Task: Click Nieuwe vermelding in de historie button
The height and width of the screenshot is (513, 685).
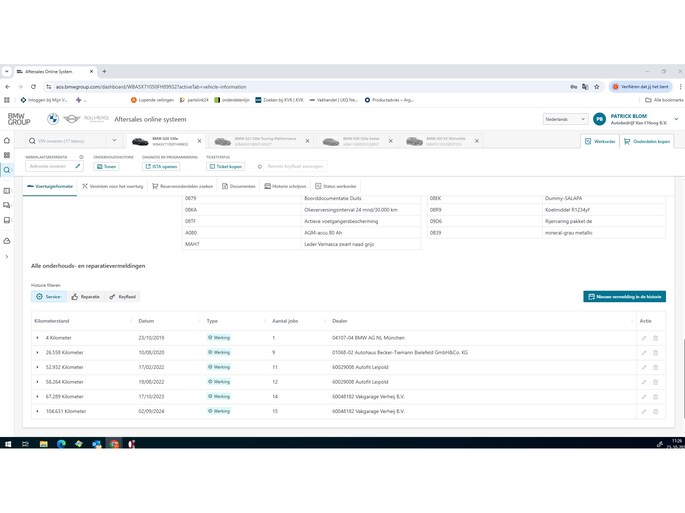Action: [624, 297]
